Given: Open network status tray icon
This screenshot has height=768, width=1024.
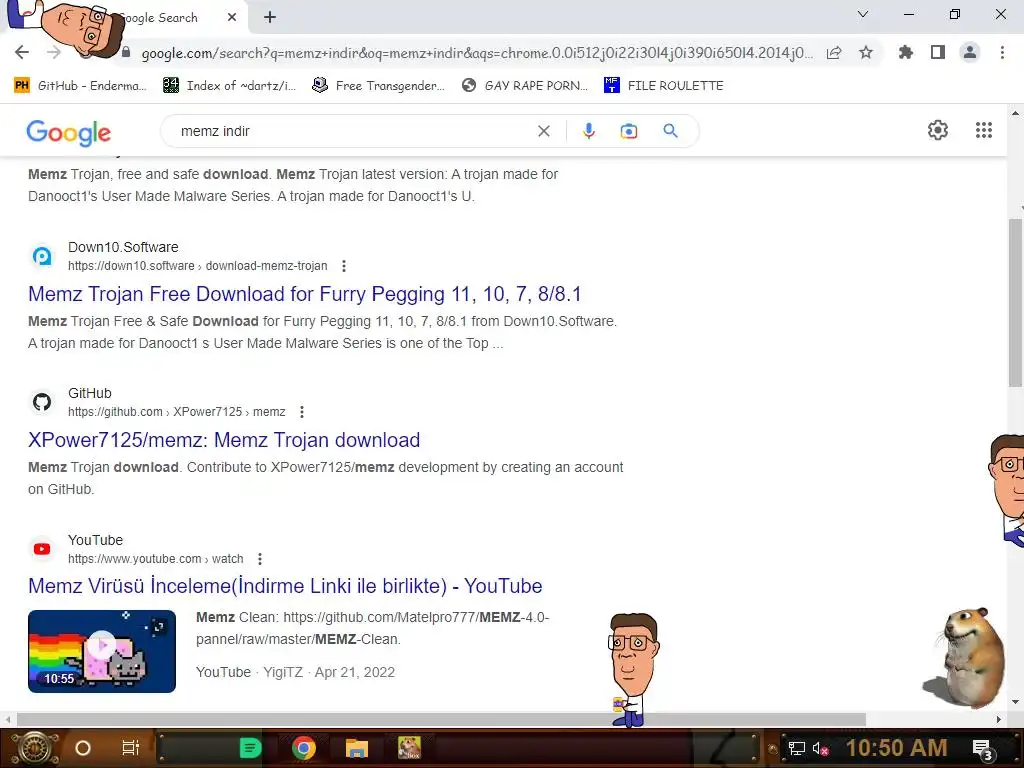Looking at the screenshot, I should (x=797, y=748).
